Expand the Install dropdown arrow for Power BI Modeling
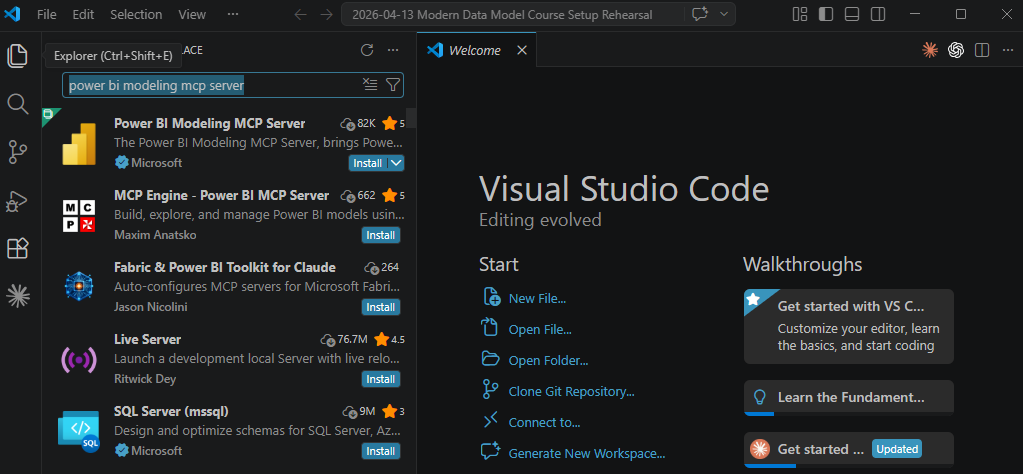 point(396,163)
